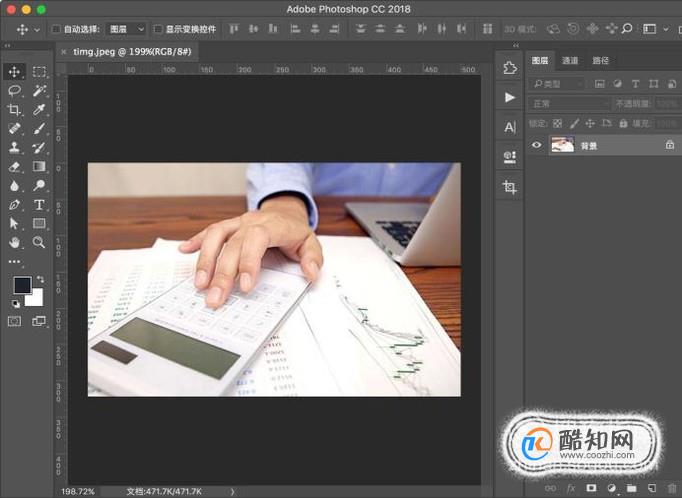Toggle lock transparent pixels
This screenshot has height=498, width=682.
pyautogui.click(x=557, y=124)
